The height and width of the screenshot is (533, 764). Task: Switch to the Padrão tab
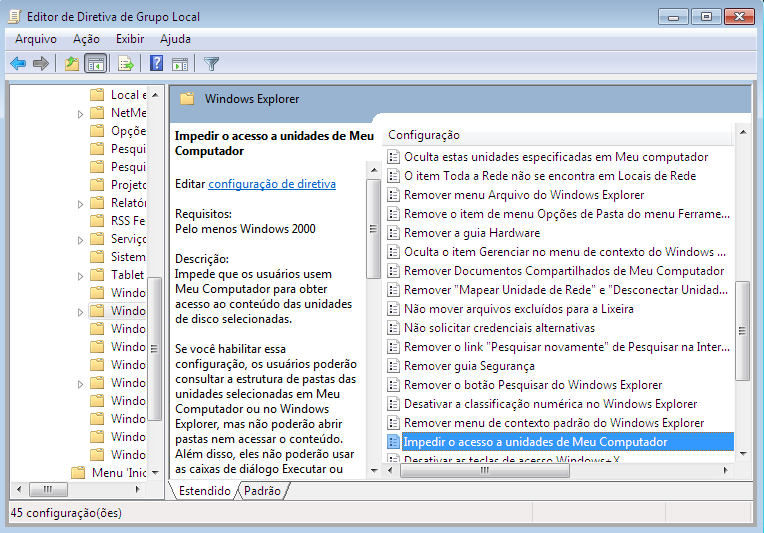262,491
